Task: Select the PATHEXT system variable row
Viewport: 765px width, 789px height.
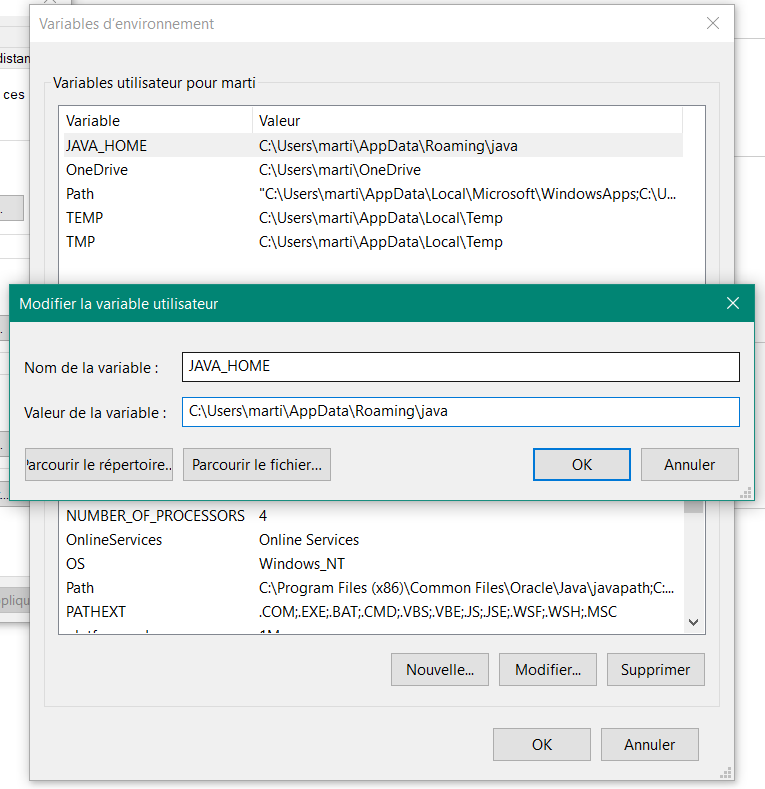Action: (96, 611)
